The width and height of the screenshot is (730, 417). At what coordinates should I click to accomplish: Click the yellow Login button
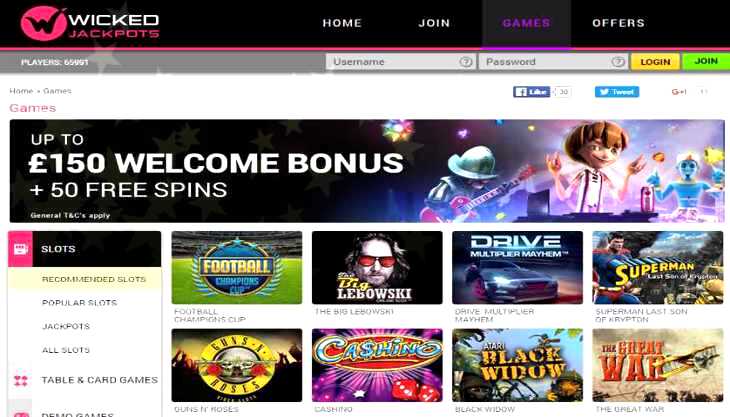(x=655, y=62)
